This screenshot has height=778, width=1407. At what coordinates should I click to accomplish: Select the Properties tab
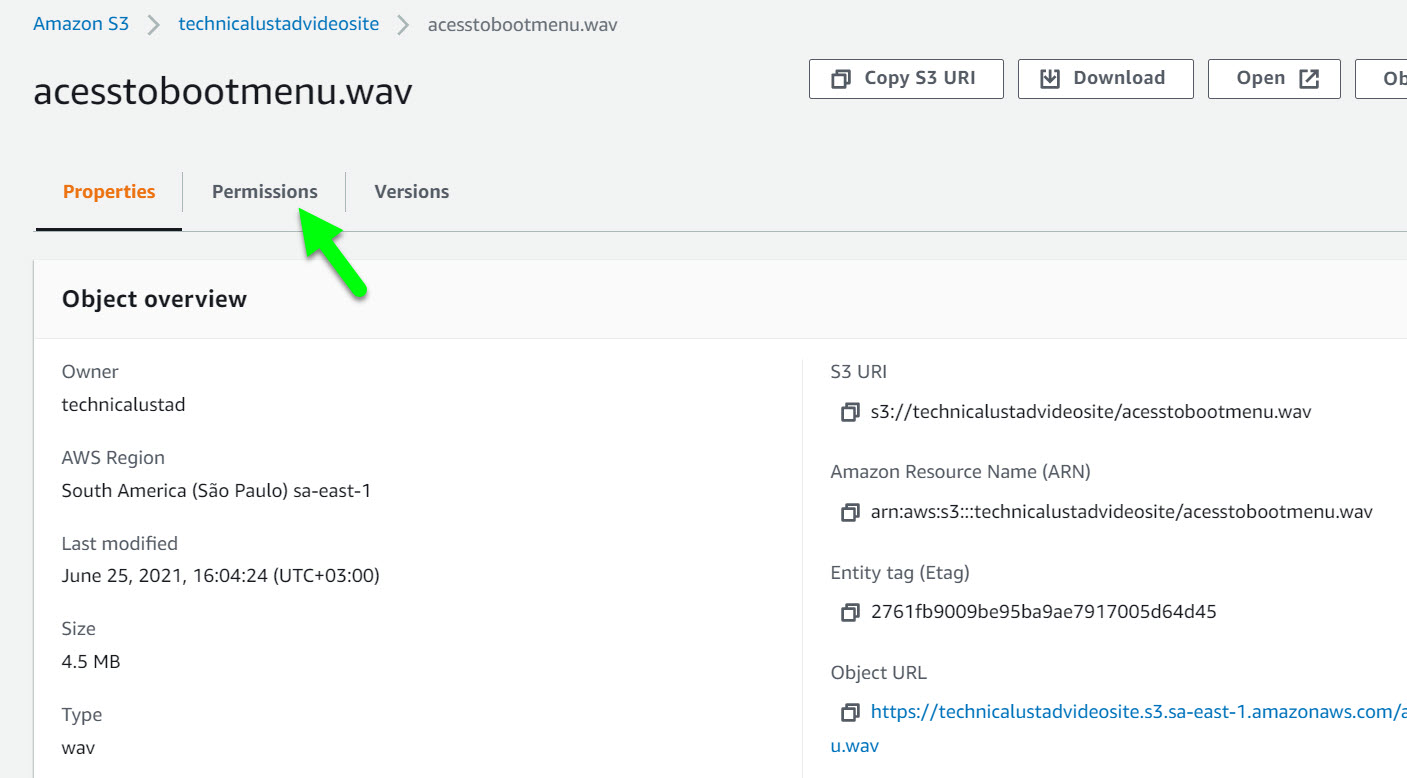(x=109, y=192)
